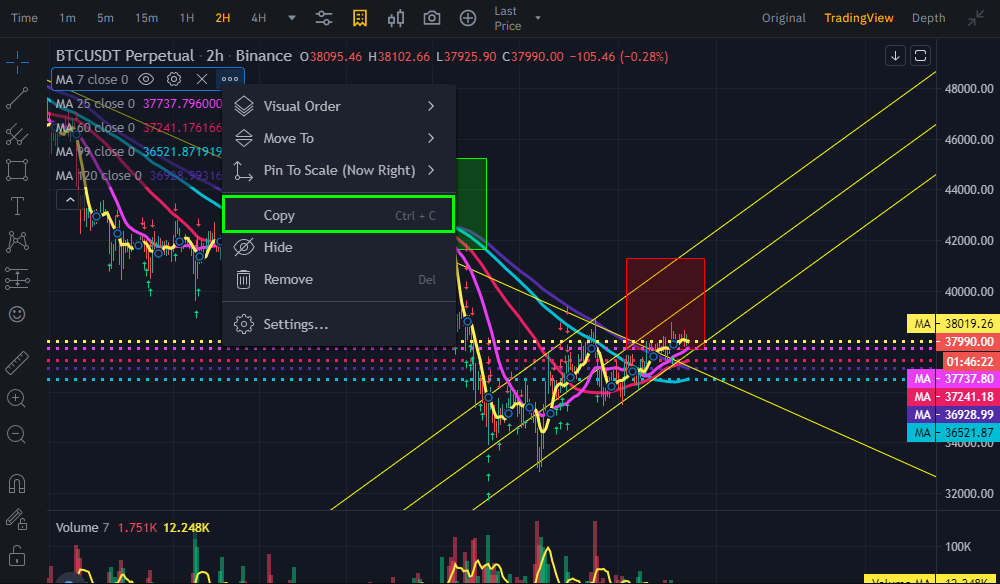This screenshot has width=1000, height=584.
Task: Toggle stay in drawing mode pencil-lock
Action: 17,520
